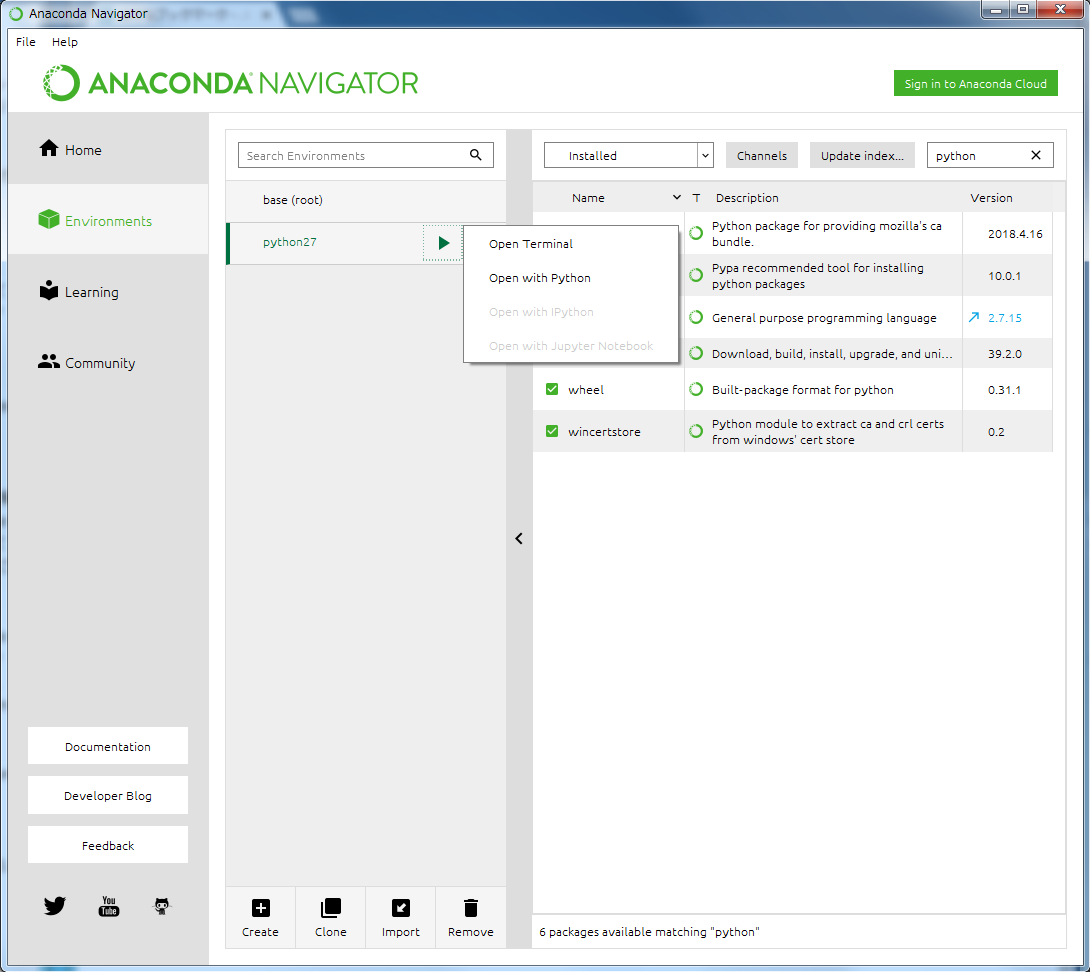
Task: Click Built-package format for python description
Action: click(802, 389)
